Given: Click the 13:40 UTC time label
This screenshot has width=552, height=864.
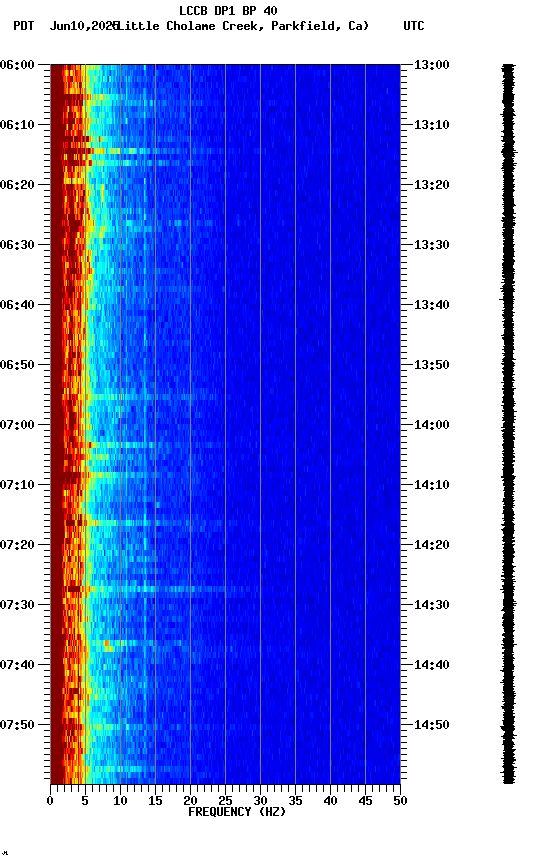Looking at the screenshot, I should coord(432,305).
